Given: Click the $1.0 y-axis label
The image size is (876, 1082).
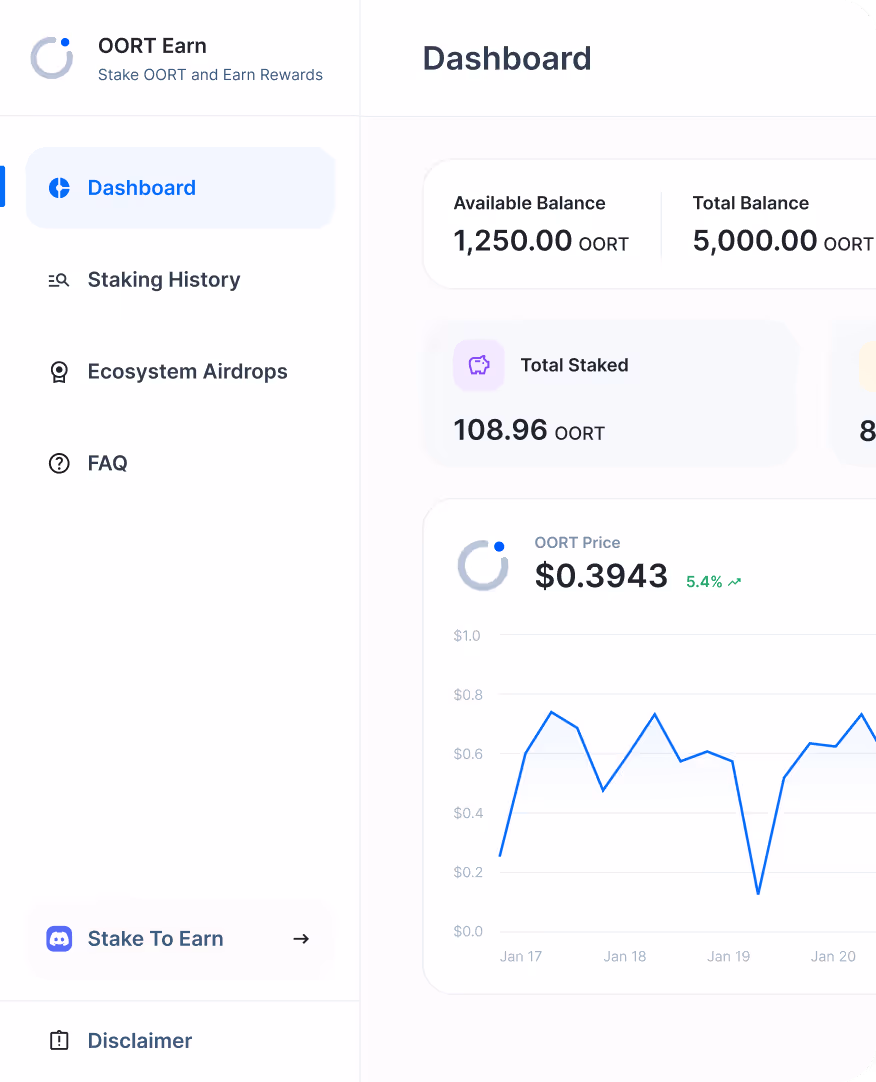Looking at the screenshot, I should point(467,636).
